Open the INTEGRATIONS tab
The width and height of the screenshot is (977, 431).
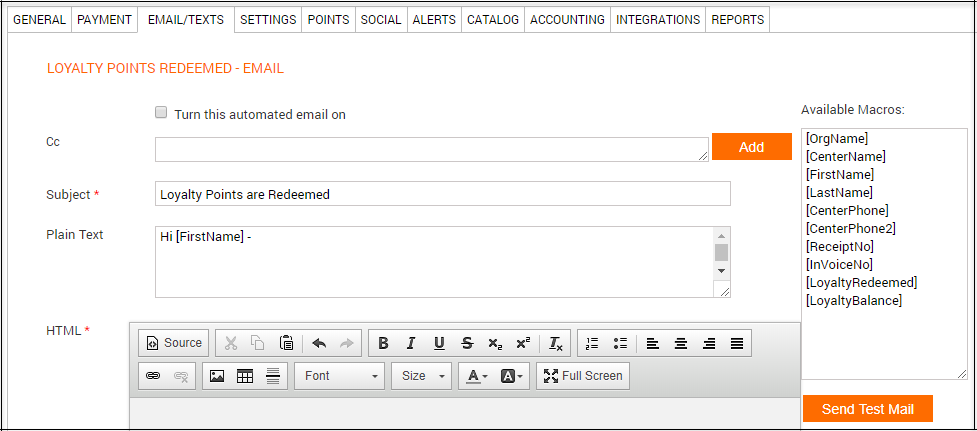coord(658,19)
